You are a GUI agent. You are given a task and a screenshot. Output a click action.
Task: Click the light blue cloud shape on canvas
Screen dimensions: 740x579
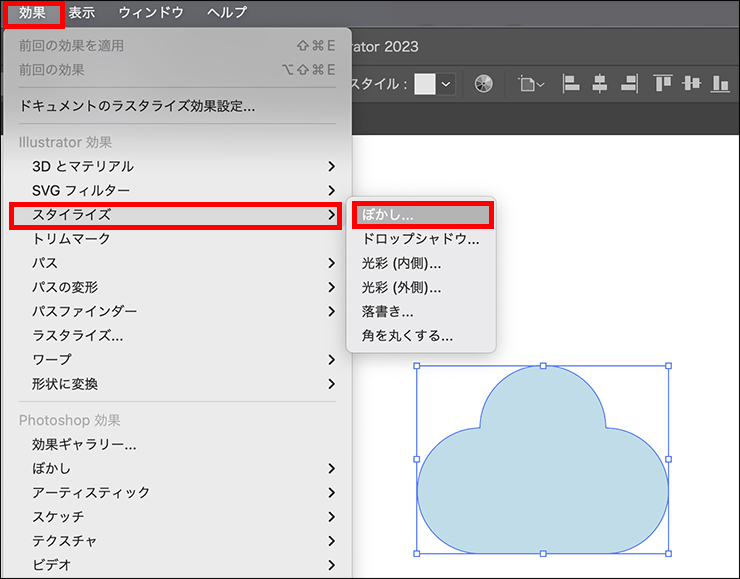coord(542,480)
